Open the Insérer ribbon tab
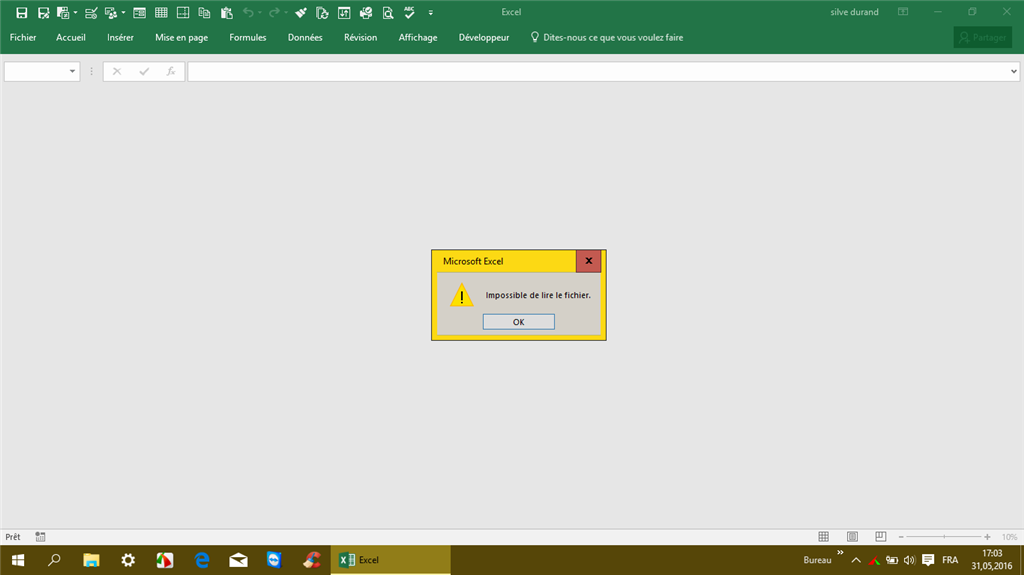The width and height of the screenshot is (1024, 575). pos(120,37)
